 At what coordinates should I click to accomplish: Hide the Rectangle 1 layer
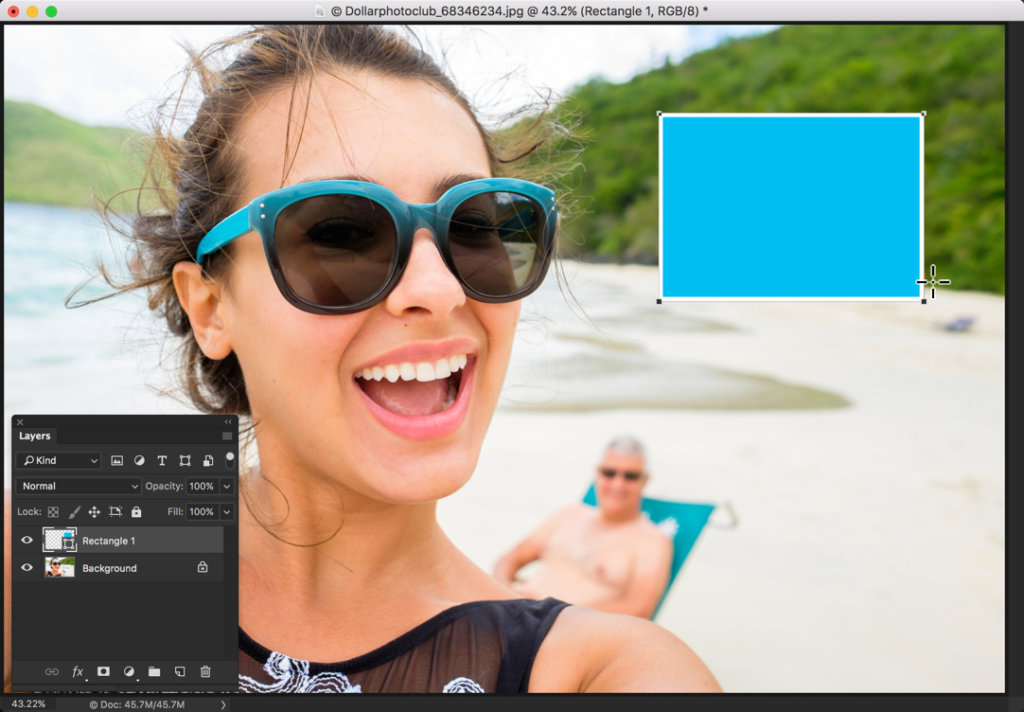point(26,539)
